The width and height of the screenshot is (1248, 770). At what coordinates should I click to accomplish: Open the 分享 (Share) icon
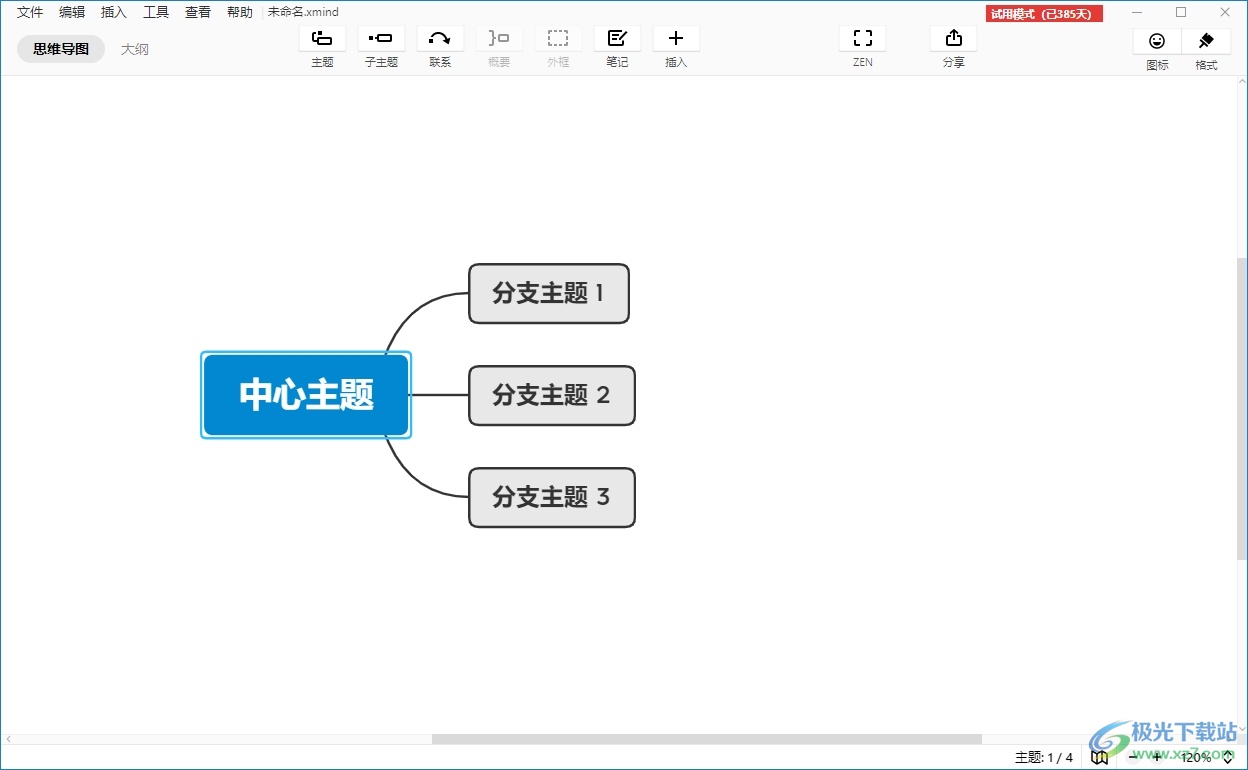tap(953, 39)
